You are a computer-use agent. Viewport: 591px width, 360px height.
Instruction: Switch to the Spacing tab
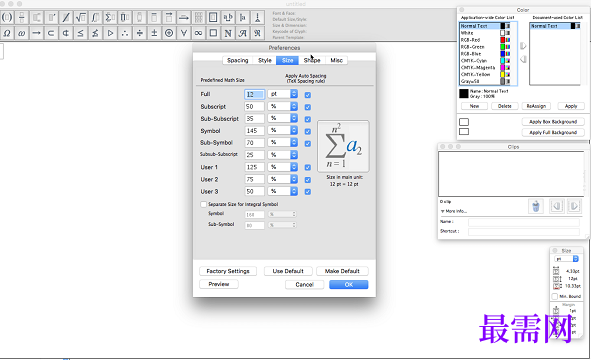point(237,60)
